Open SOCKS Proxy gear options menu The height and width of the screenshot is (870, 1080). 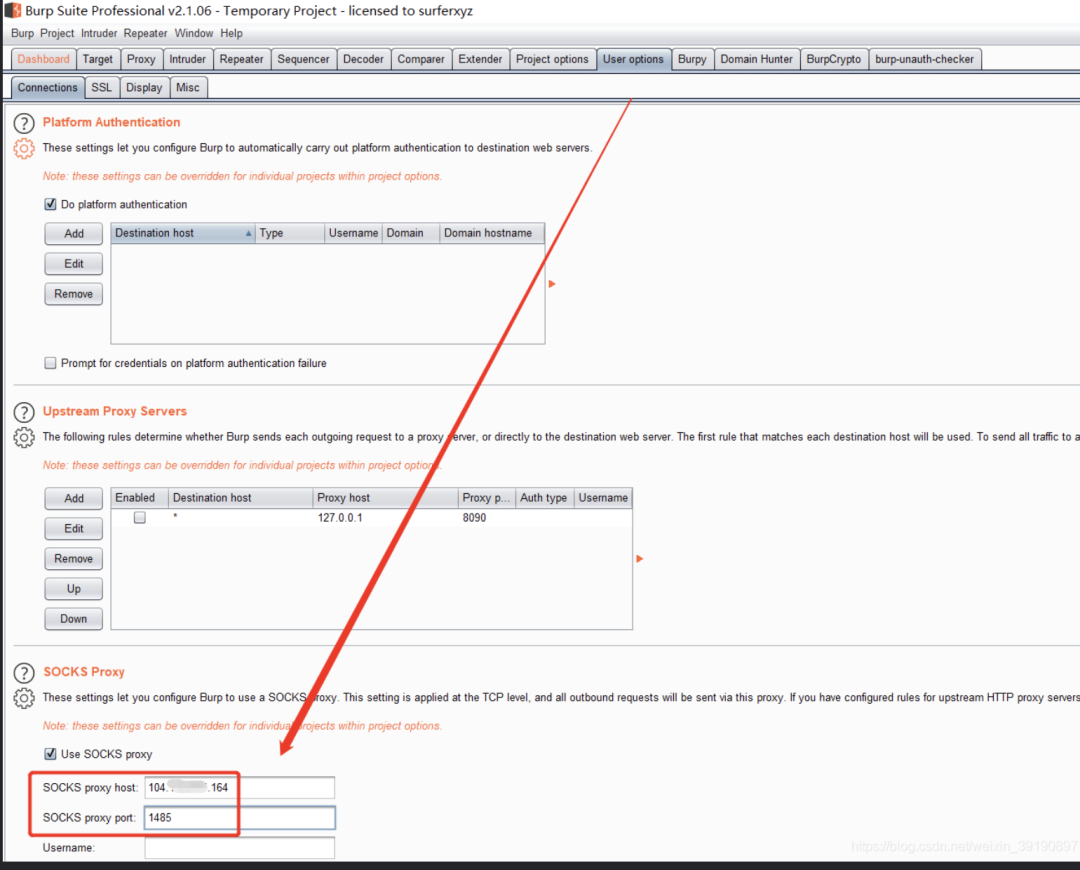click(x=24, y=698)
